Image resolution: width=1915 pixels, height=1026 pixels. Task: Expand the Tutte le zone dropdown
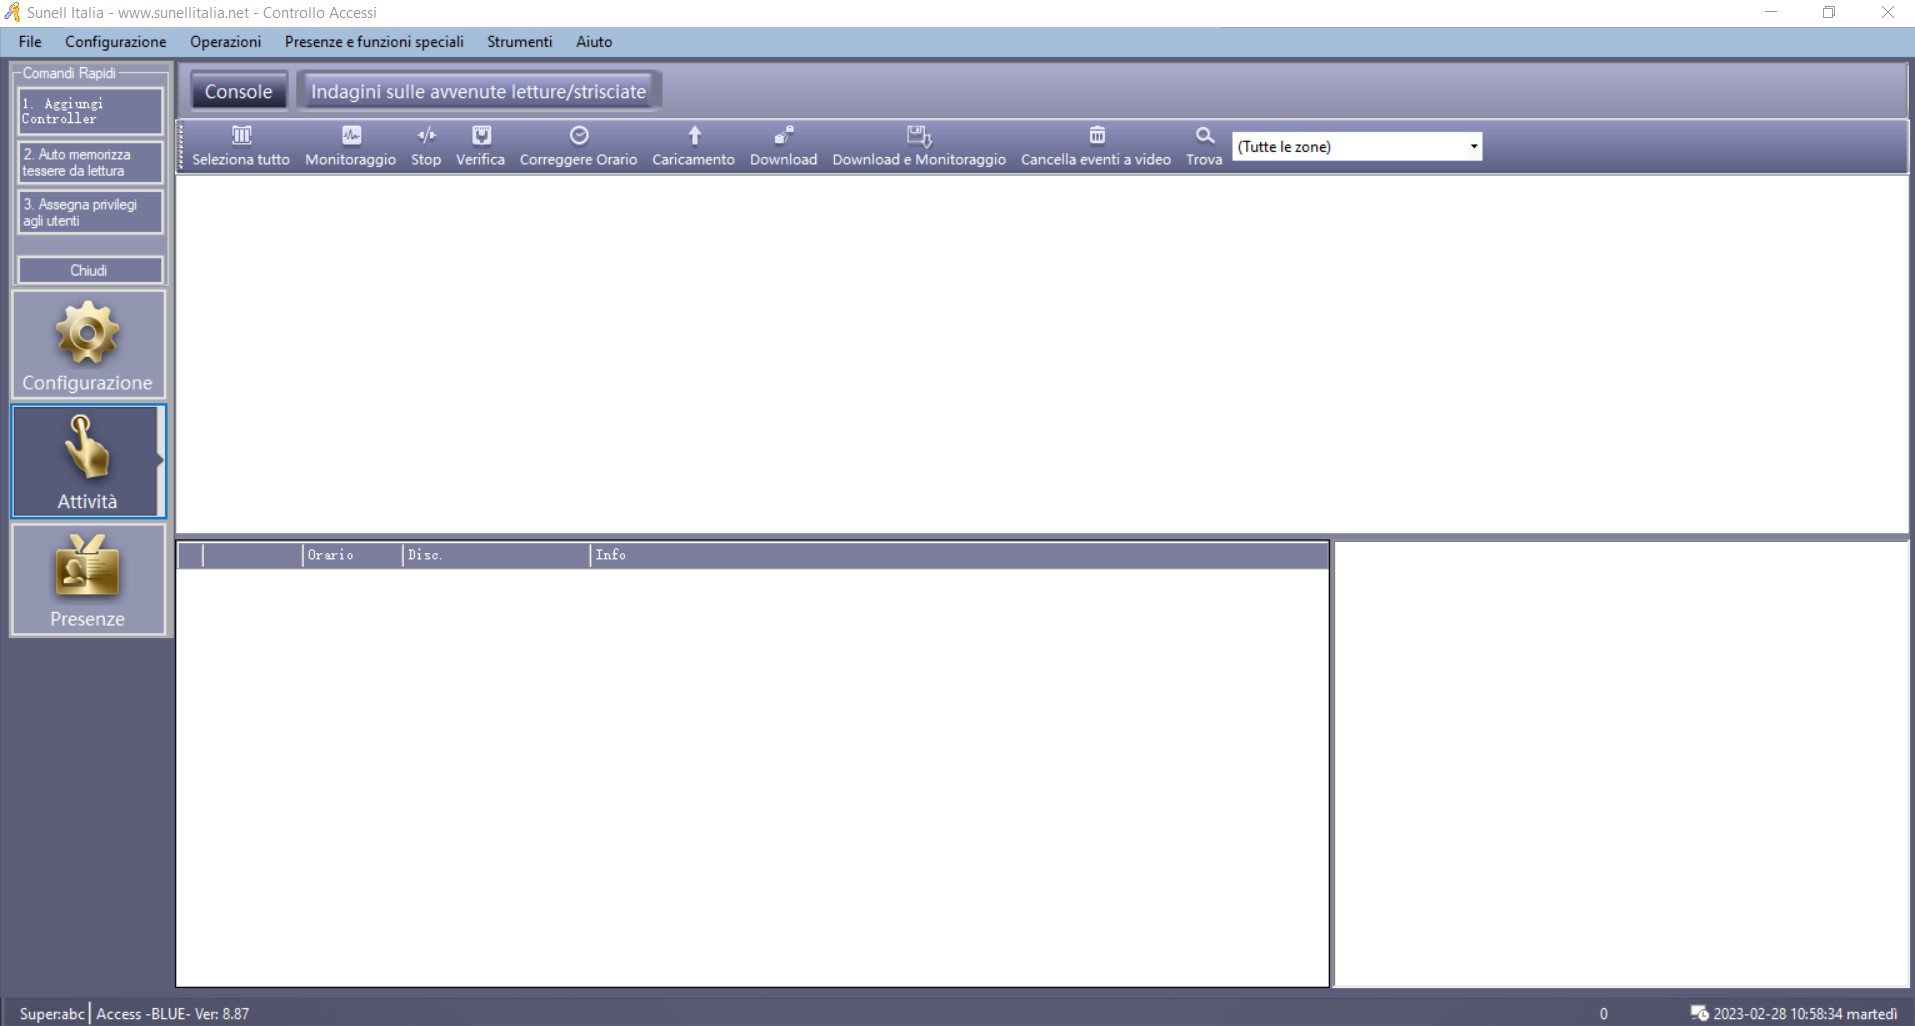(1474, 147)
